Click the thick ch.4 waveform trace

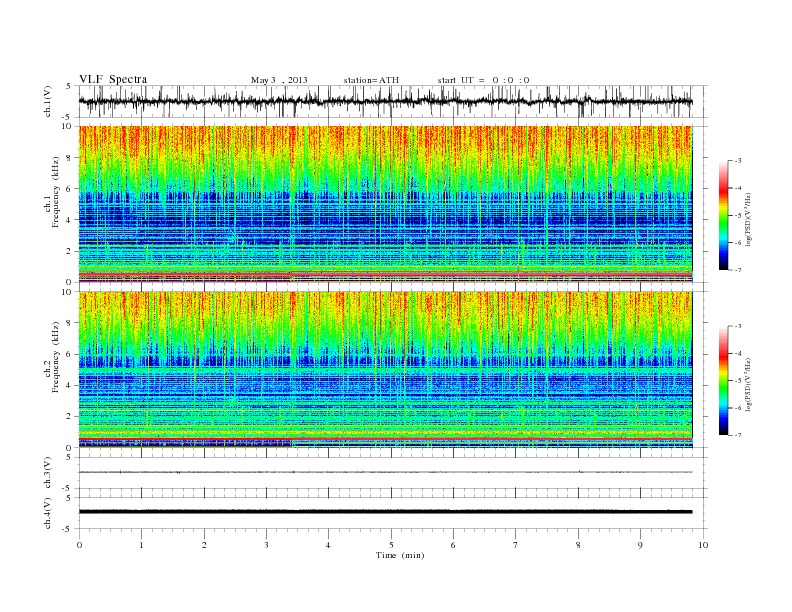(x=385, y=512)
